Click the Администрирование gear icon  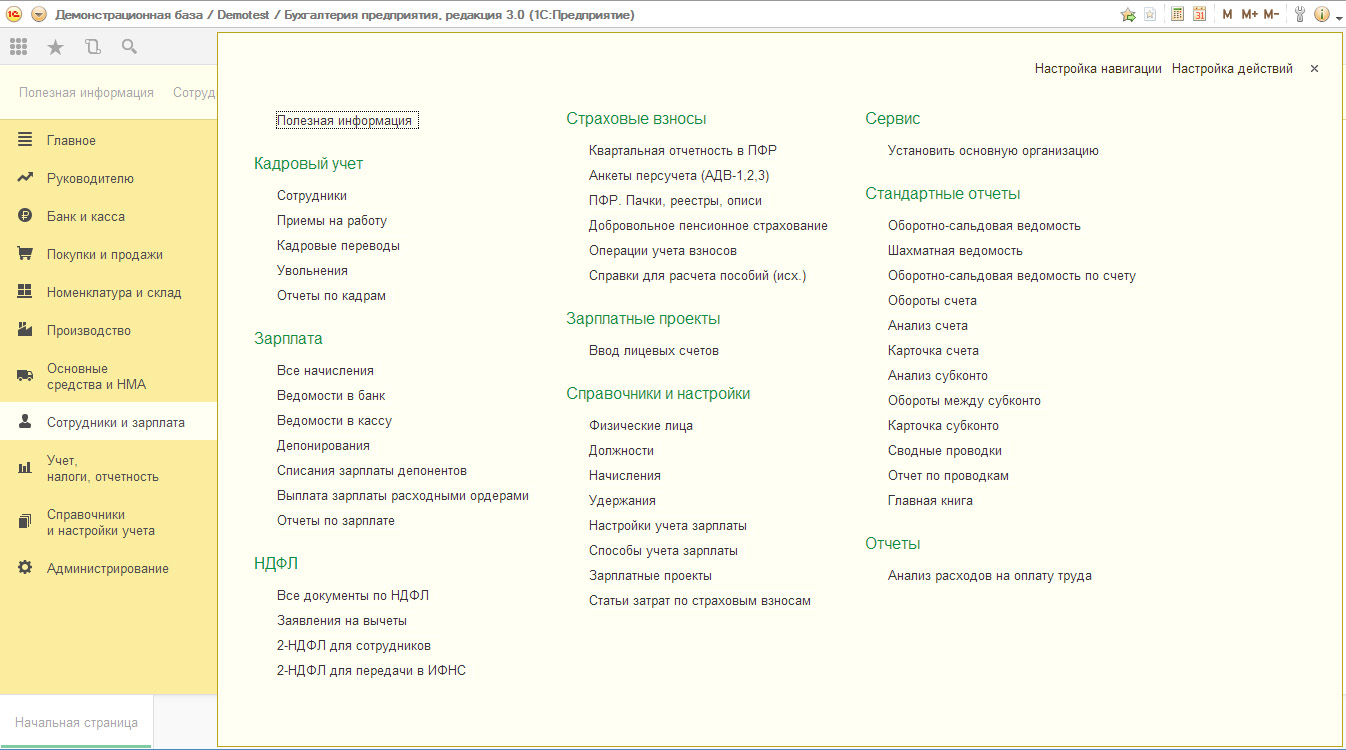tap(25, 568)
